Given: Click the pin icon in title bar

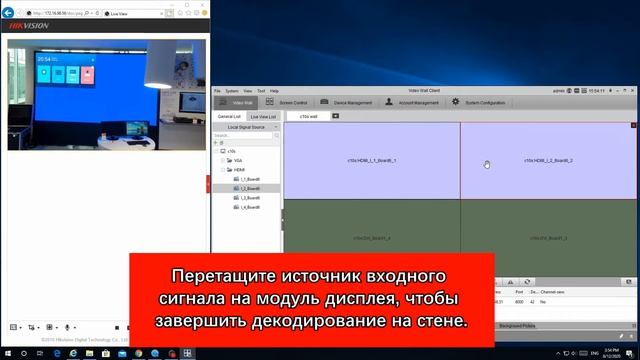Looking at the screenshot, I should click(611, 91).
